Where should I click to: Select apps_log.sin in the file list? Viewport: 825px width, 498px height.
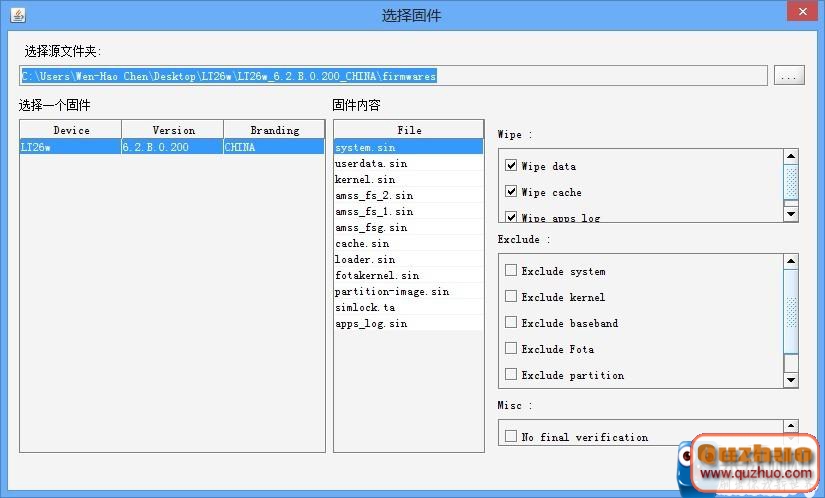pos(409,323)
